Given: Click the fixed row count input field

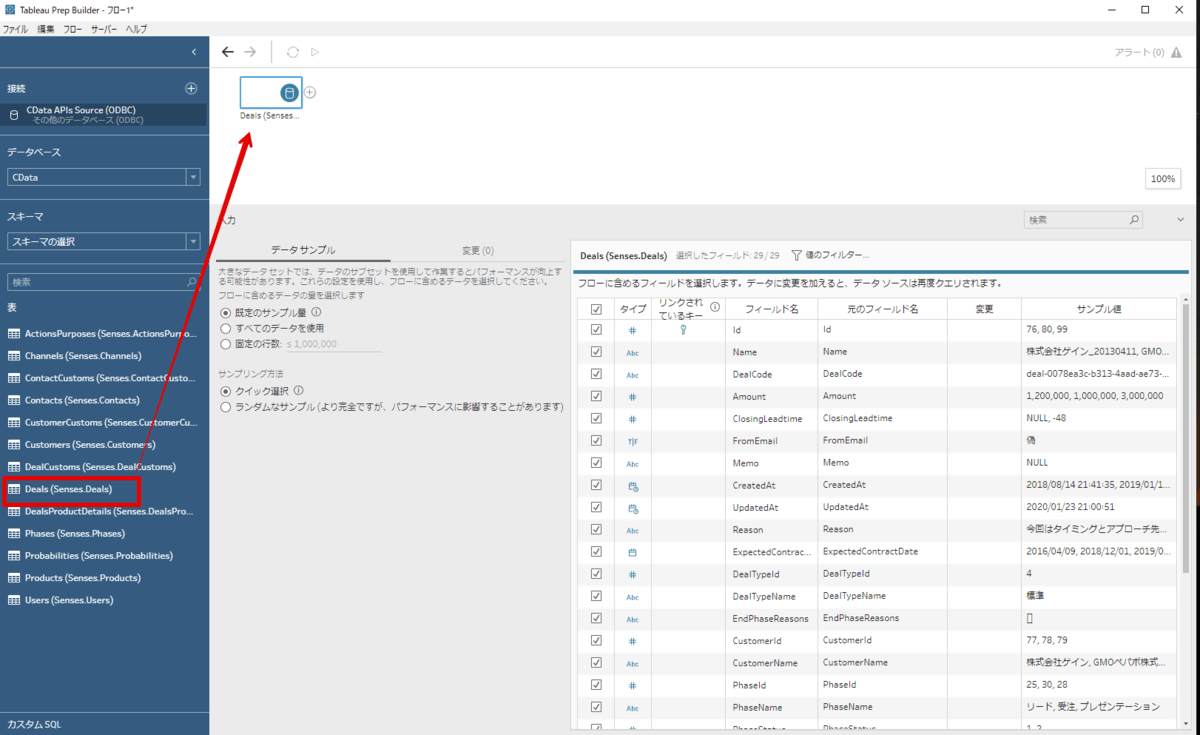Looking at the screenshot, I should pyautogui.click(x=334, y=344).
